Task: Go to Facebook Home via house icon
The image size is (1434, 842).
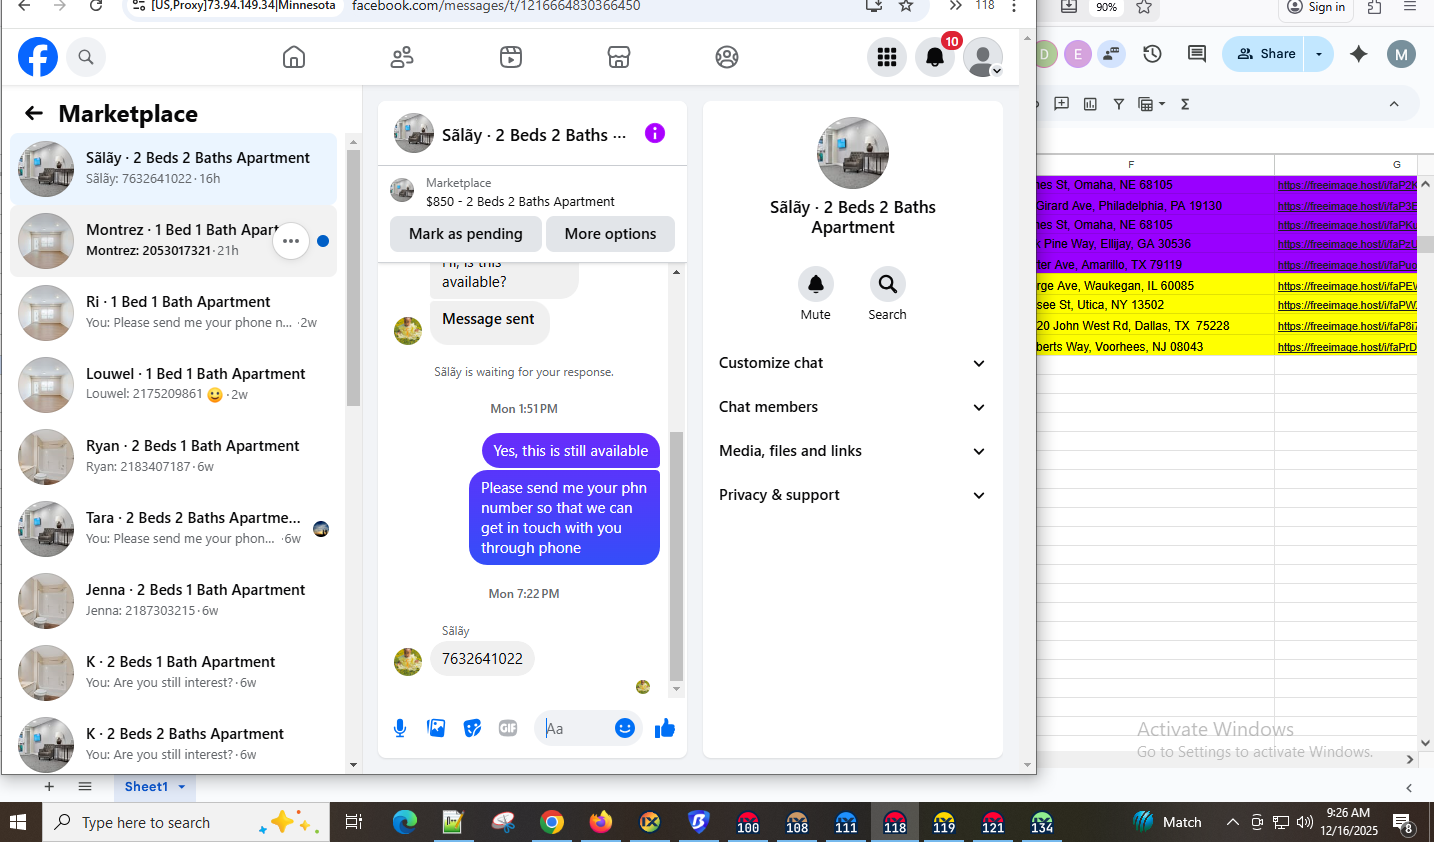Action: (294, 57)
